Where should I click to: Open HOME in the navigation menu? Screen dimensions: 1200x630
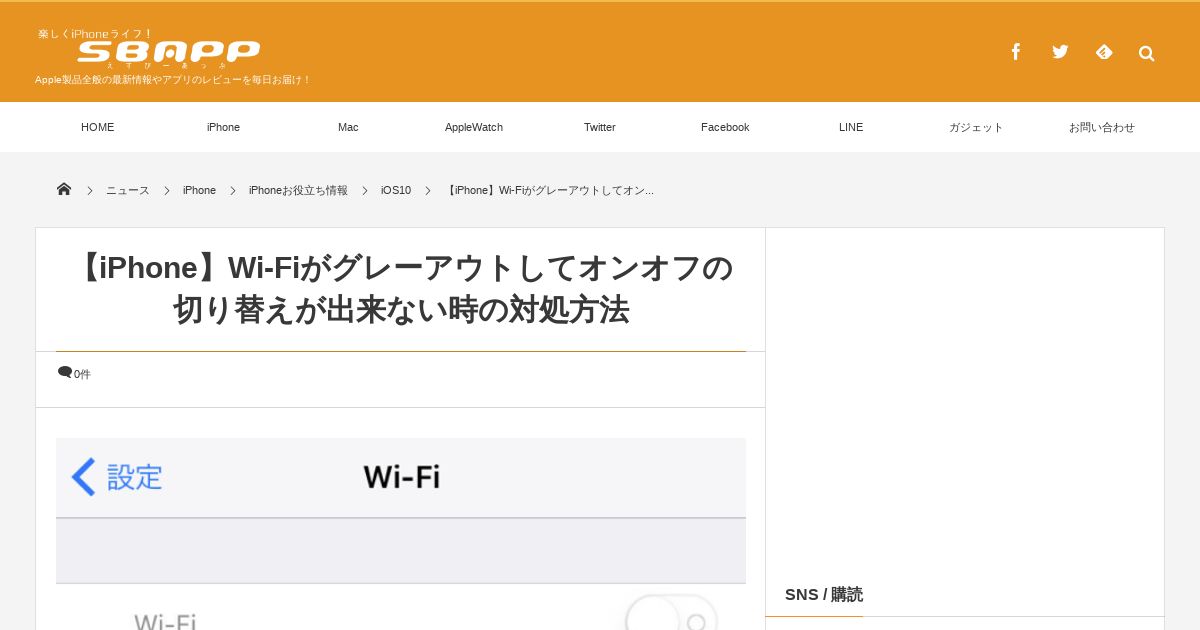[98, 127]
